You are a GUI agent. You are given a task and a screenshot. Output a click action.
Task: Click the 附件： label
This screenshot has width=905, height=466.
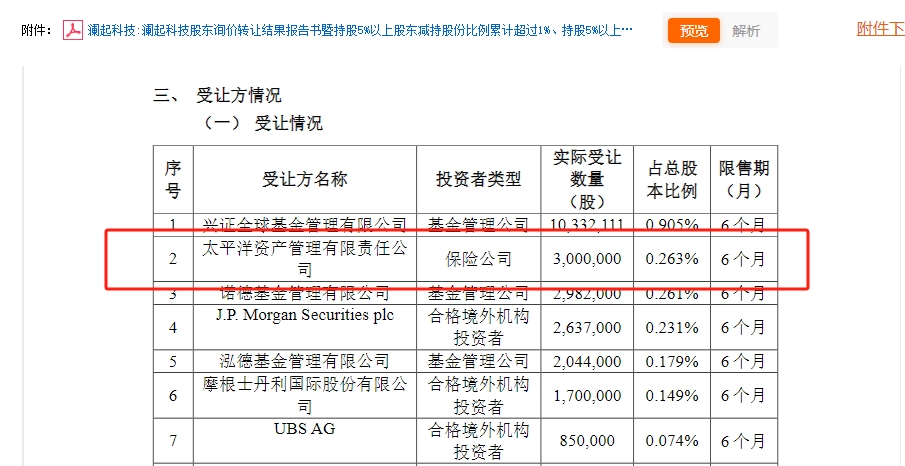[38, 31]
